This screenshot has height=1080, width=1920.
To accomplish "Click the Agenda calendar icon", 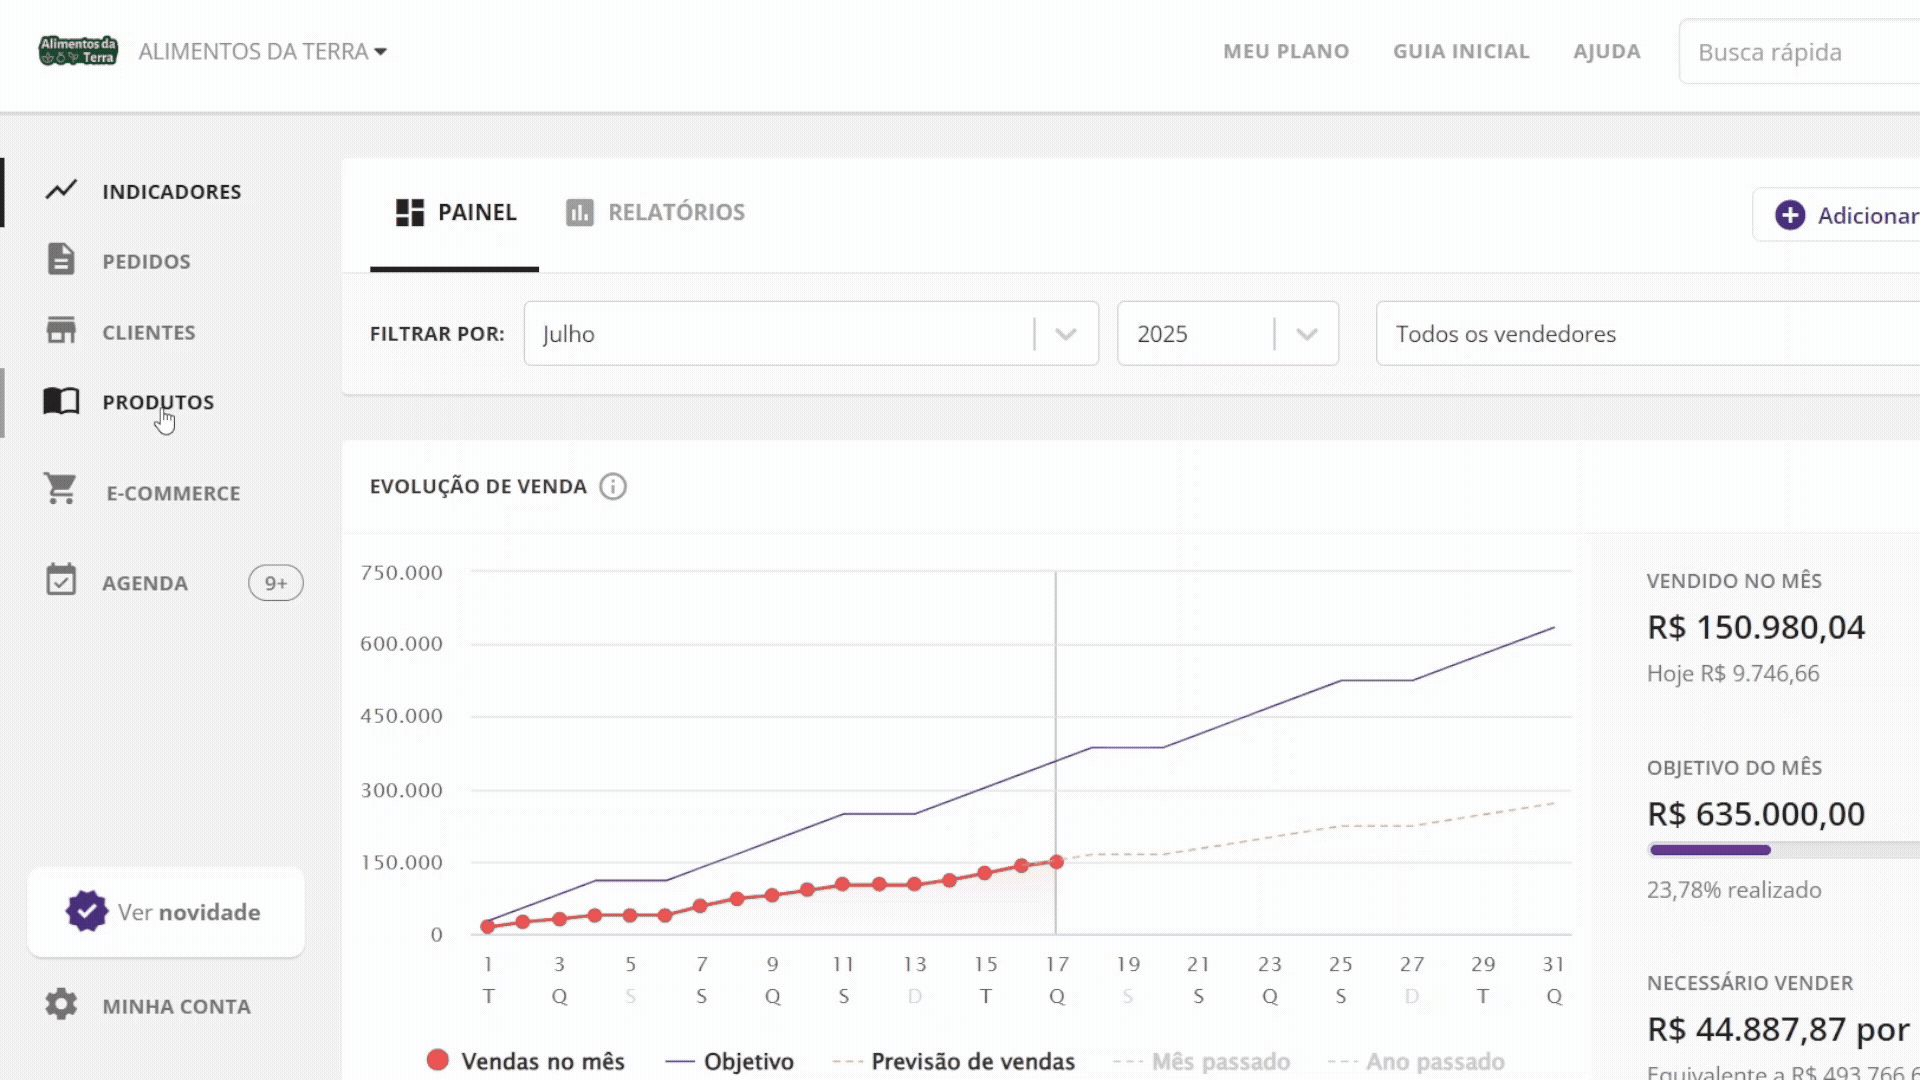I will coord(61,580).
